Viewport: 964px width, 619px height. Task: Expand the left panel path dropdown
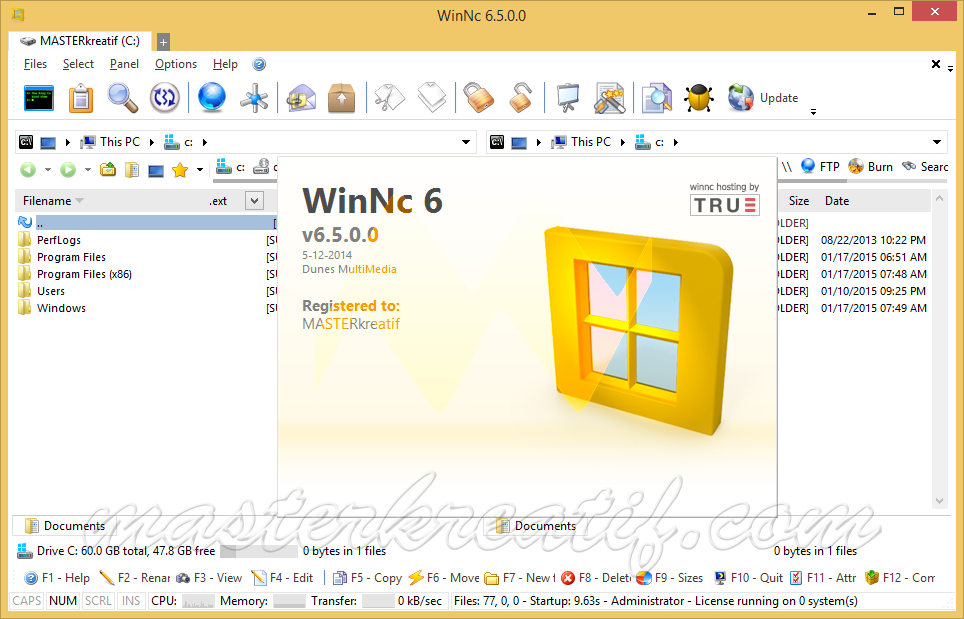point(466,143)
